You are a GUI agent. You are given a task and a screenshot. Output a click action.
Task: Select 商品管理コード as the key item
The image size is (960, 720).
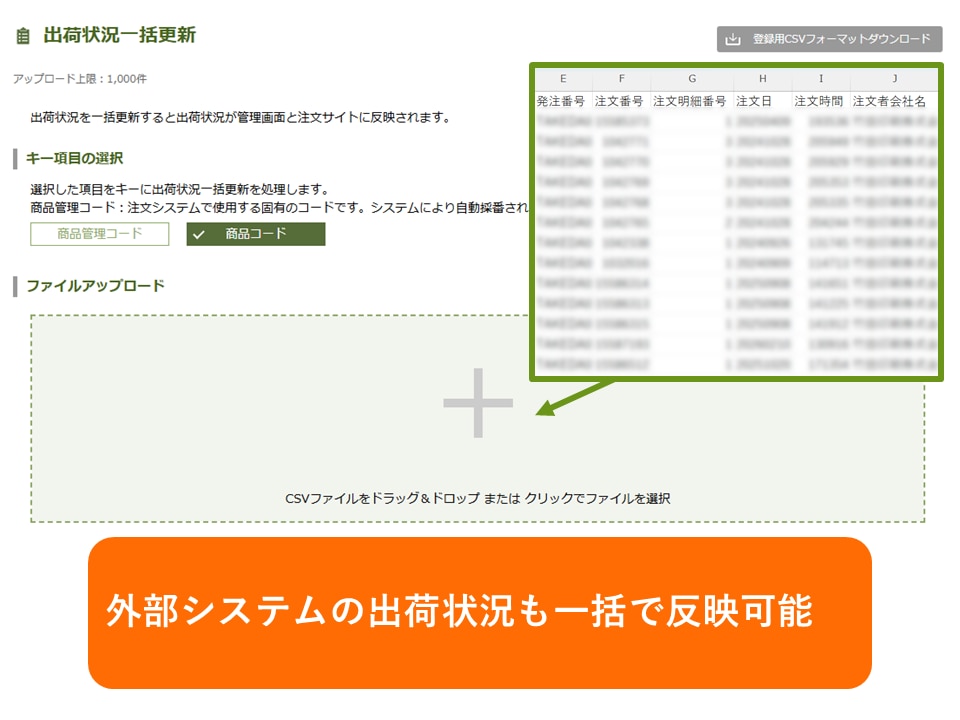pos(99,234)
